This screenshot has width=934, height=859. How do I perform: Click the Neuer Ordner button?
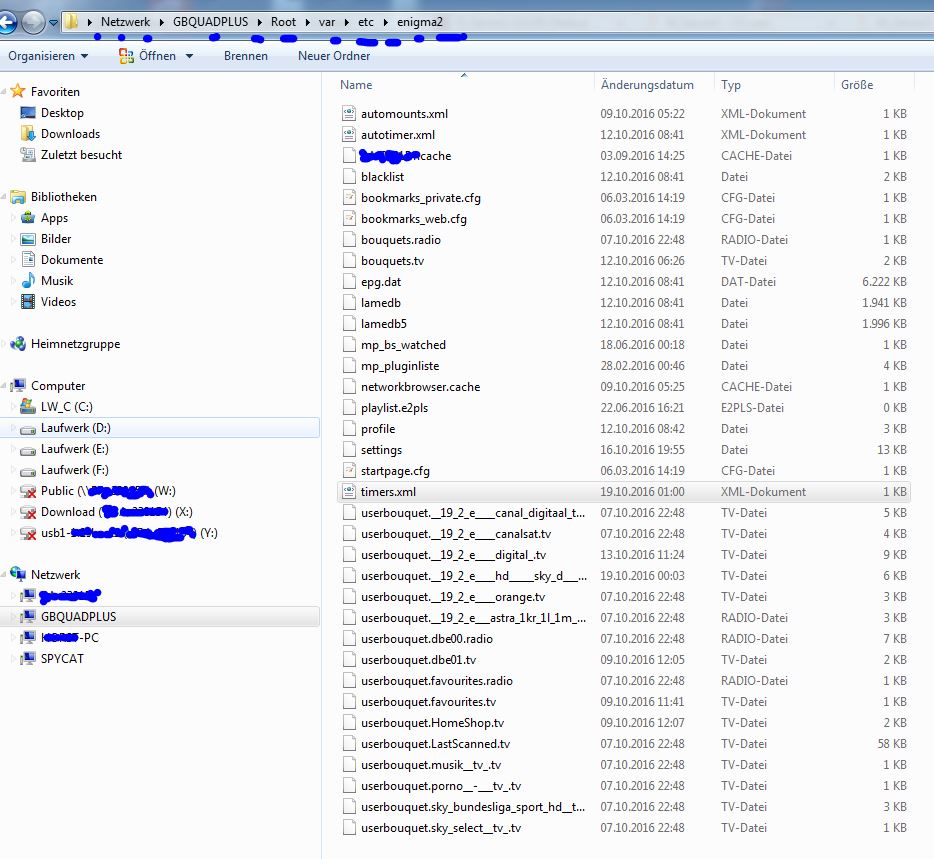pyautogui.click(x=334, y=56)
